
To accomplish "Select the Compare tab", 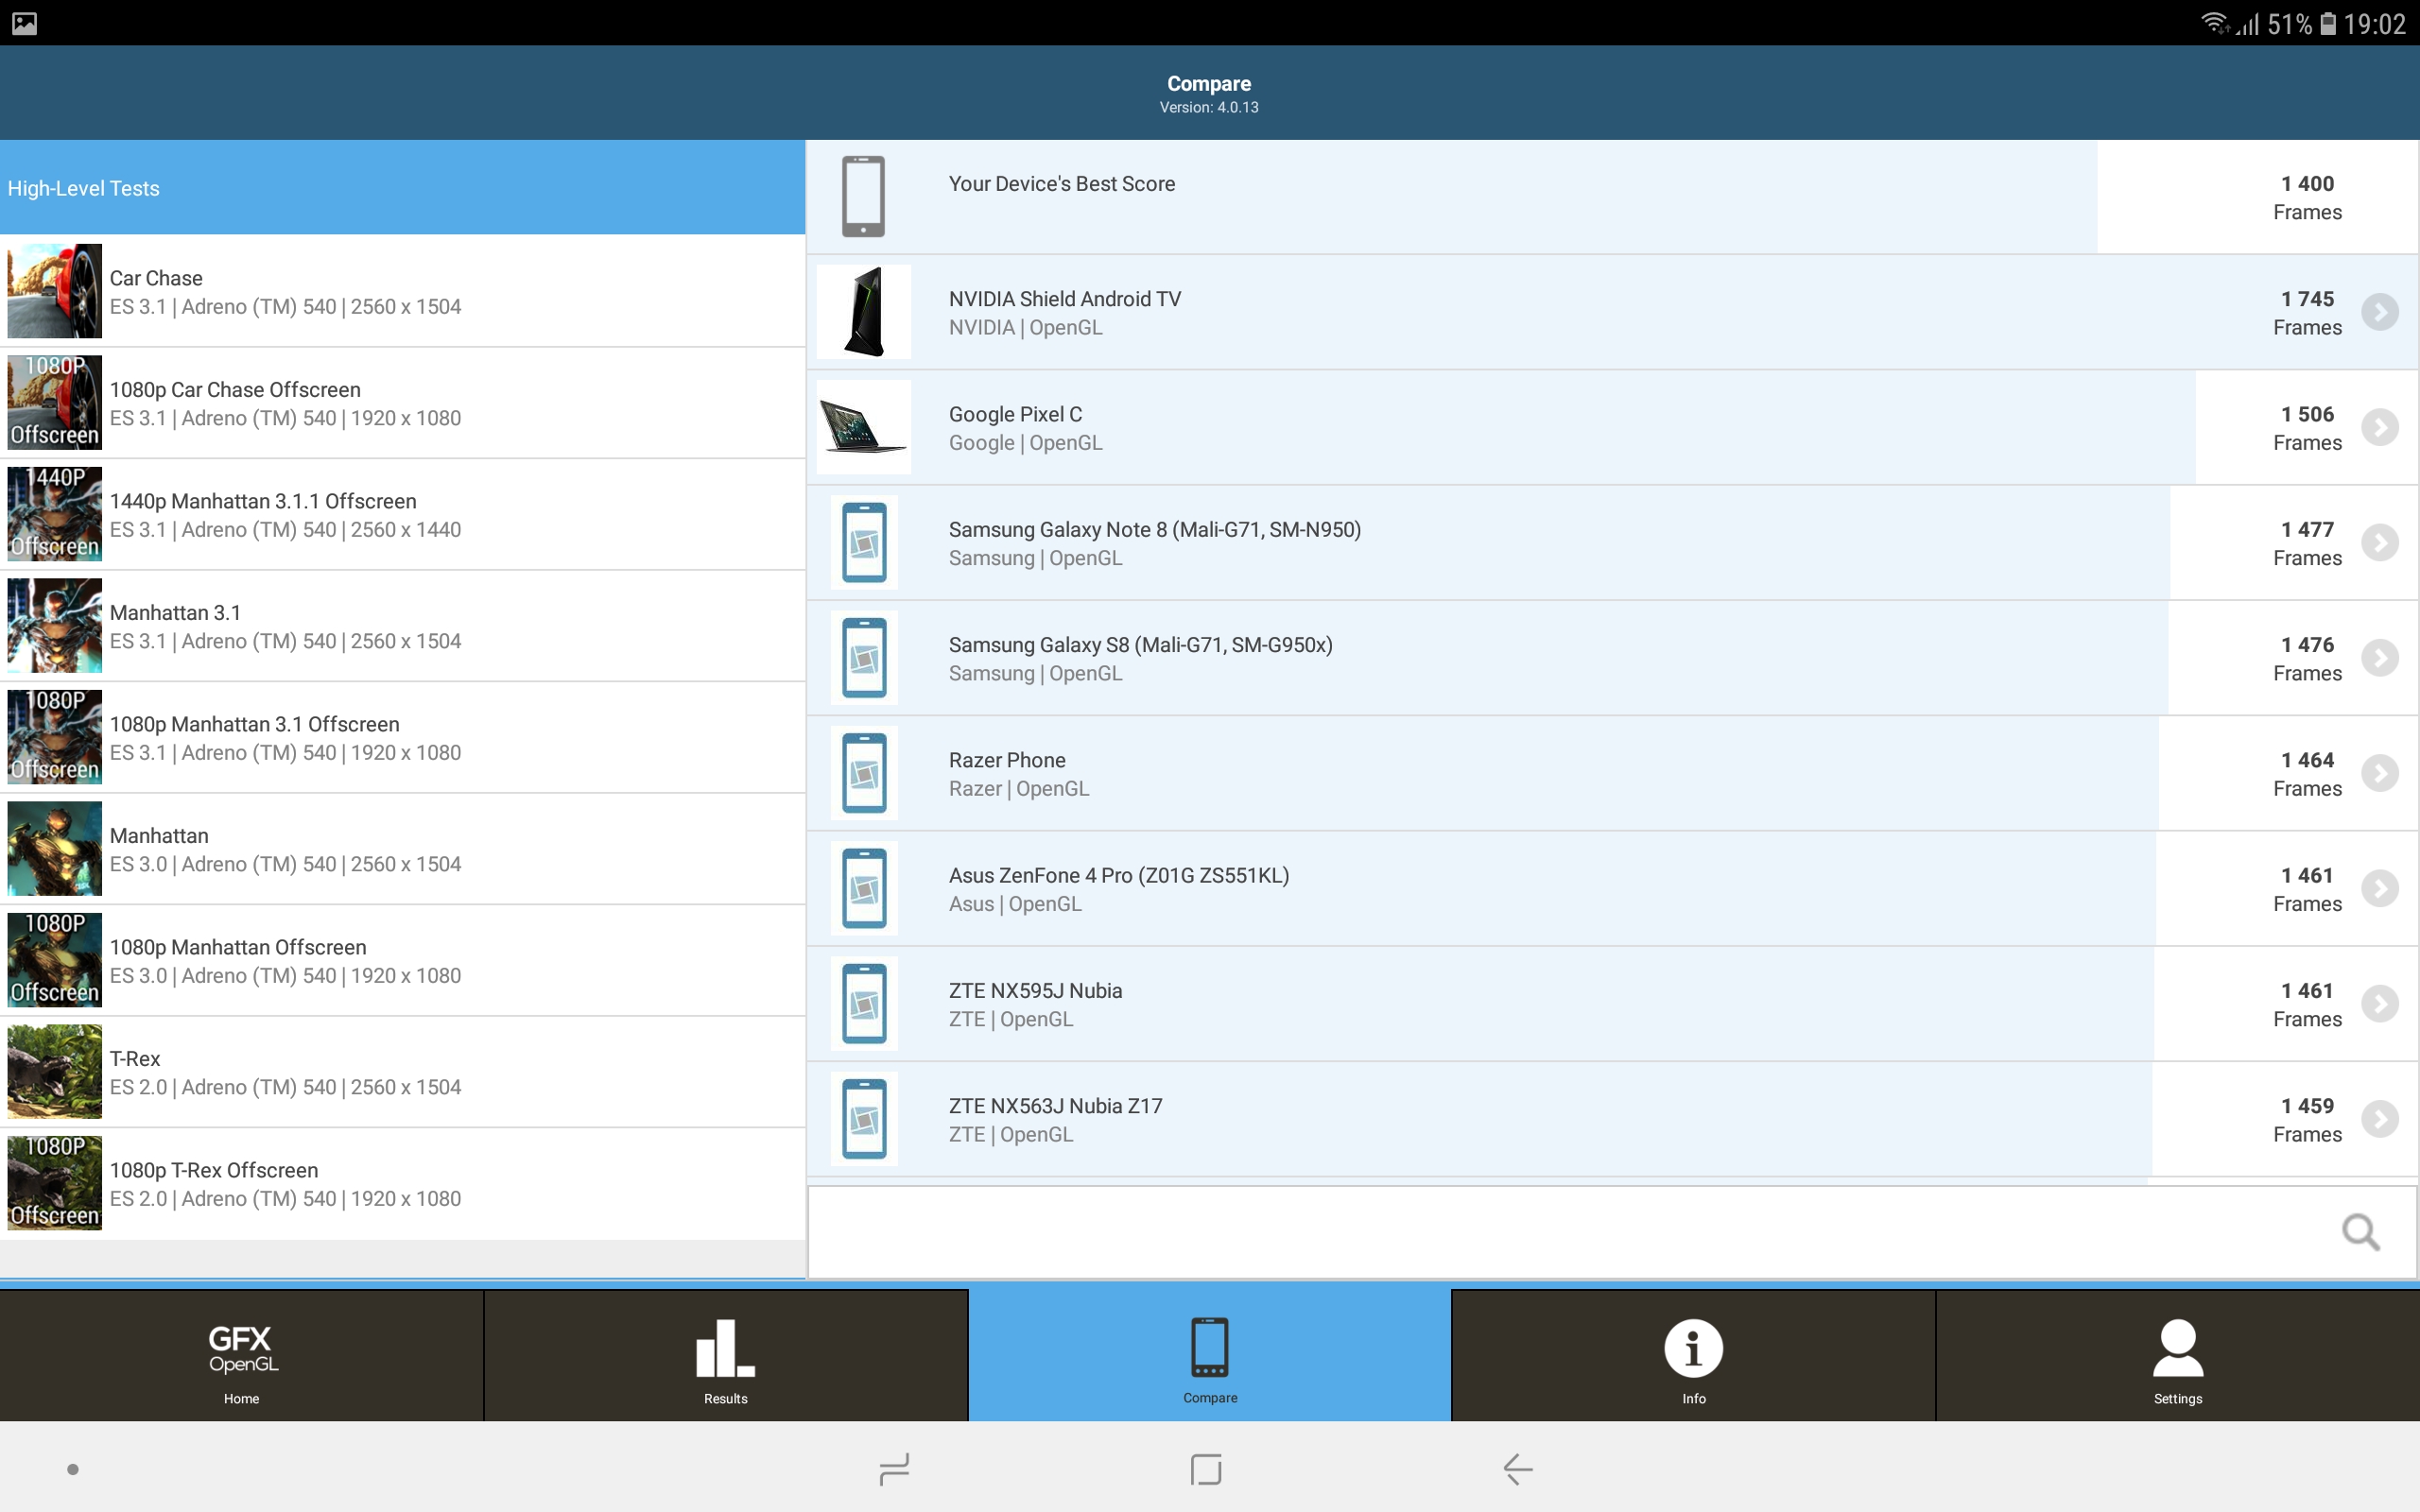I will click(x=1209, y=1355).
